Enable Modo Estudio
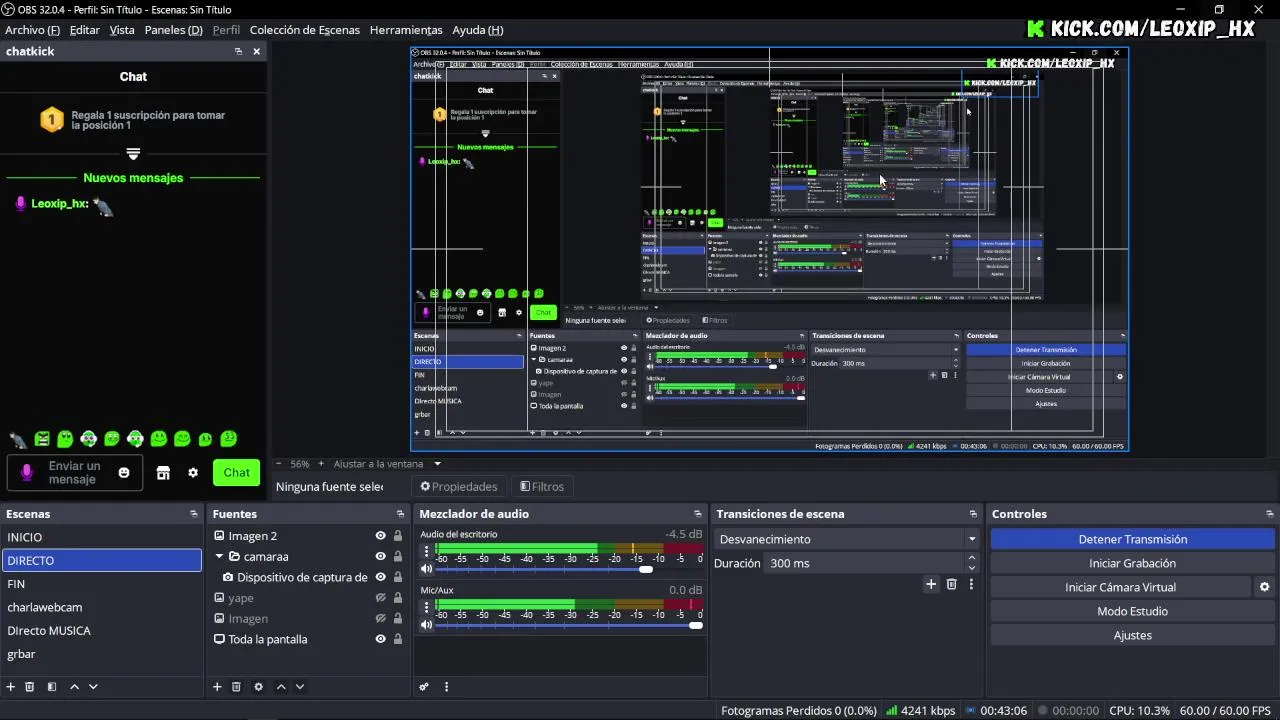This screenshot has width=1280, height=720. (1133, 611)
